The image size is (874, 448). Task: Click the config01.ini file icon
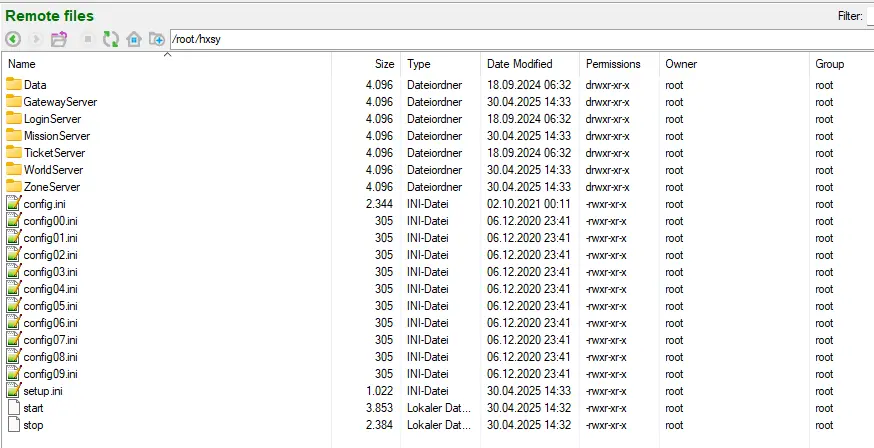pos(14,238)
